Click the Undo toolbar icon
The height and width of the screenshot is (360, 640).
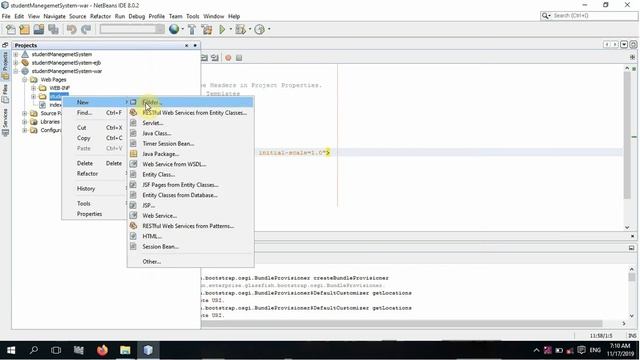(71, 29)
